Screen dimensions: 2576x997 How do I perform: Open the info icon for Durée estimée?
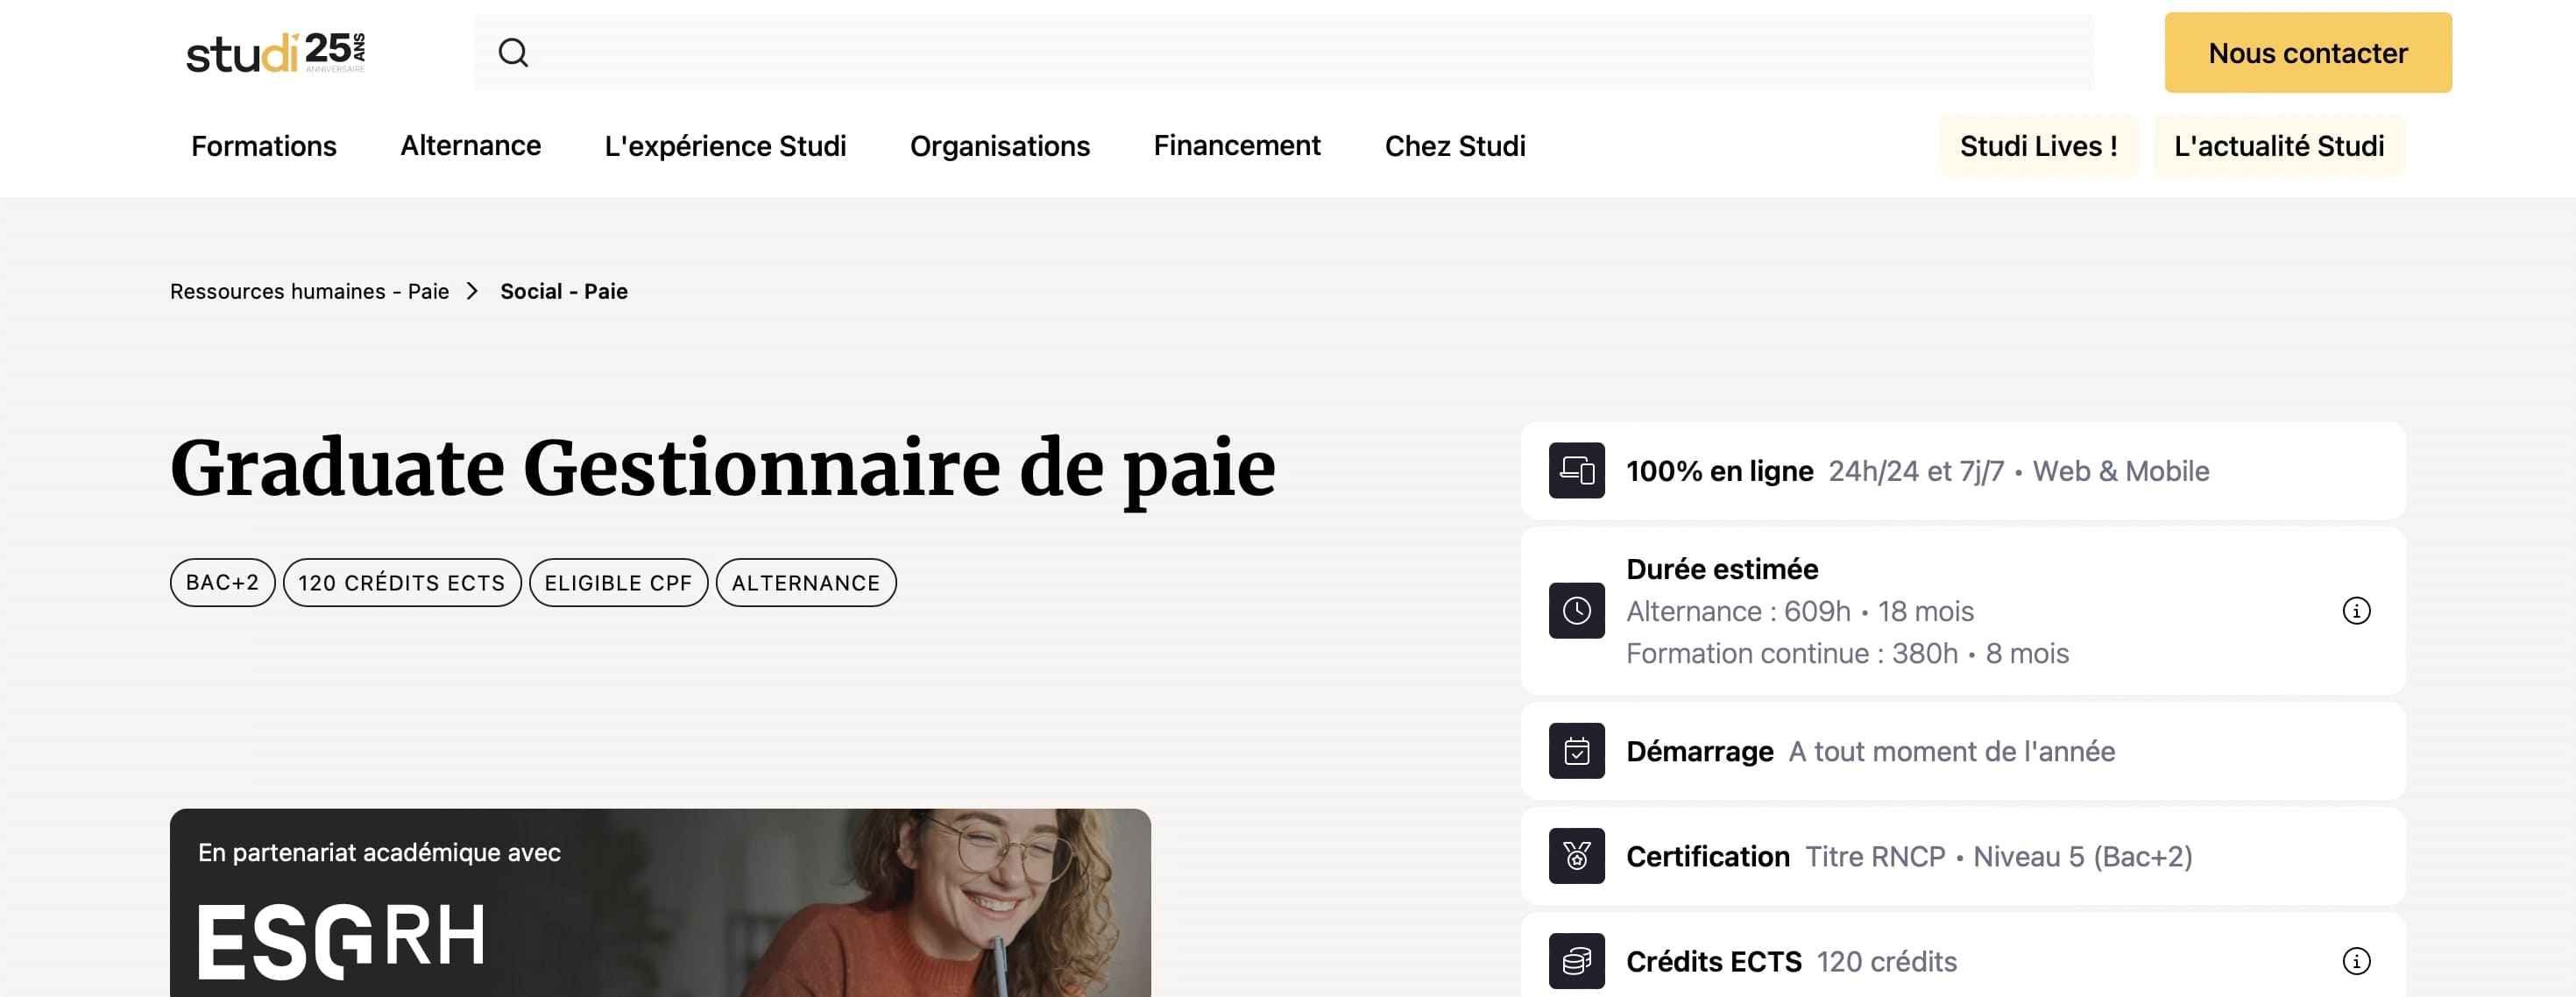tap(2356, 610)
